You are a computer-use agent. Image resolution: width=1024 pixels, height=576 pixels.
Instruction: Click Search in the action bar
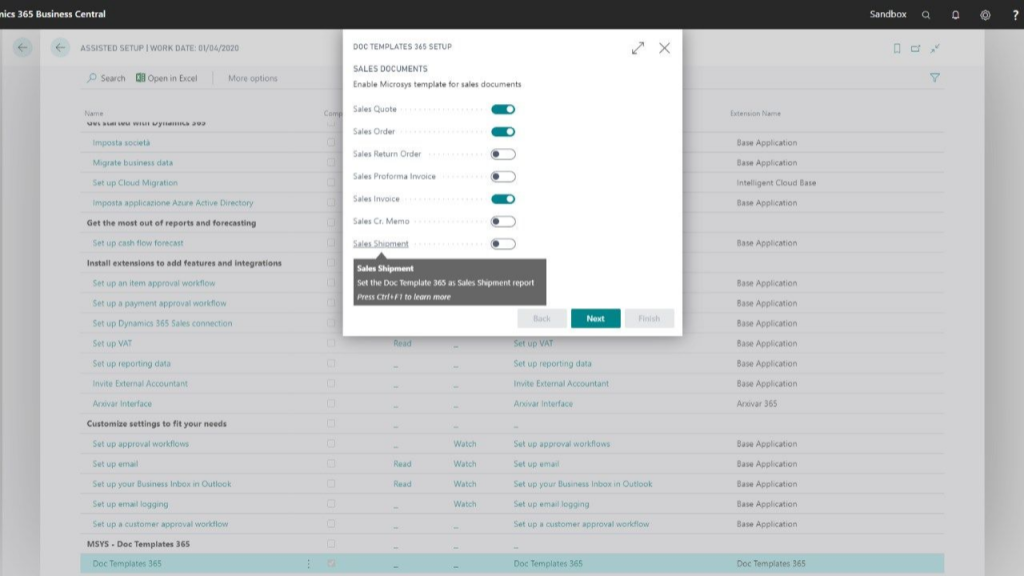pos(106,78)
